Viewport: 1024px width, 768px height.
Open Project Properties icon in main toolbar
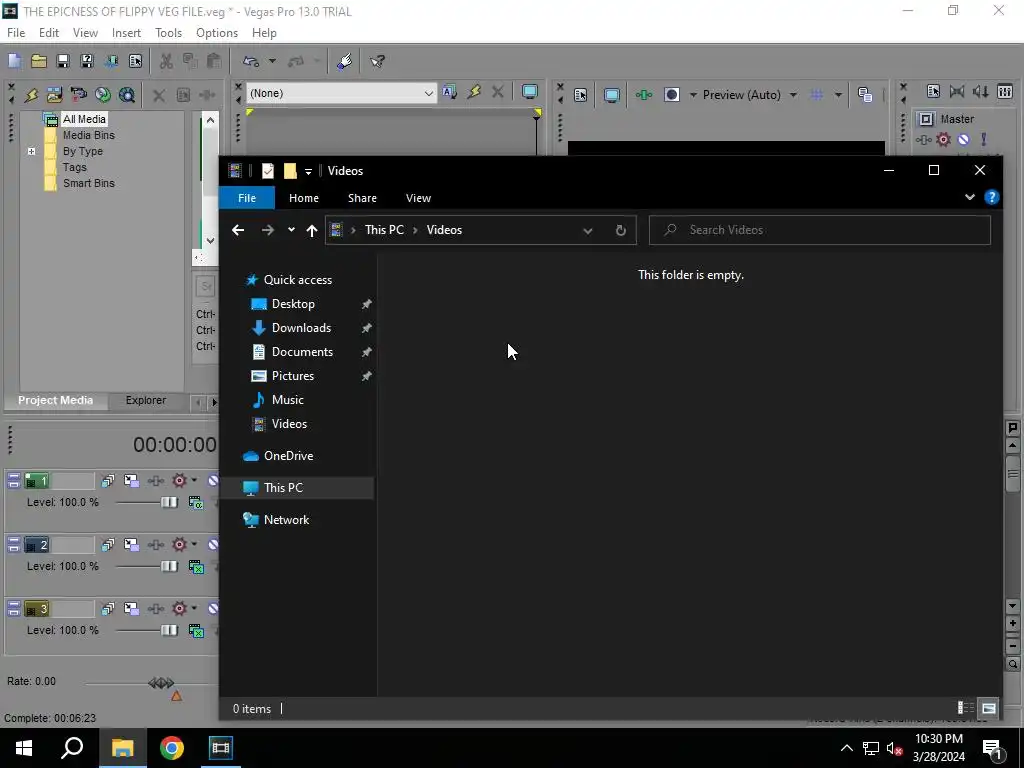pyautogui.click(x=135, y=61)
